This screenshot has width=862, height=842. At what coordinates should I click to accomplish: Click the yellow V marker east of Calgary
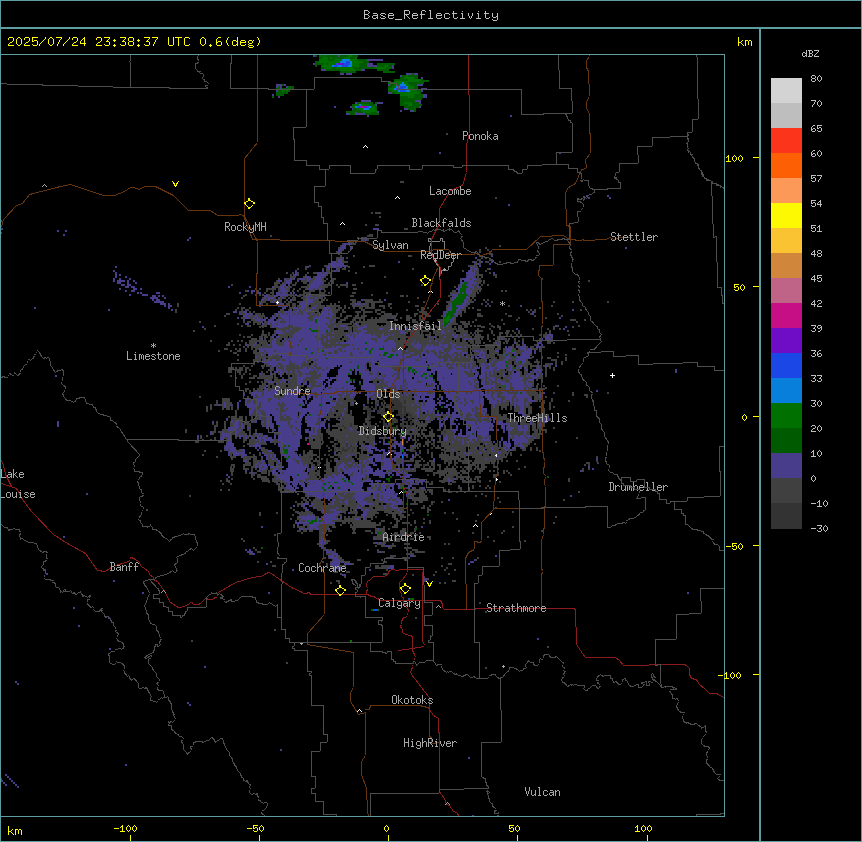pos(429,584)
